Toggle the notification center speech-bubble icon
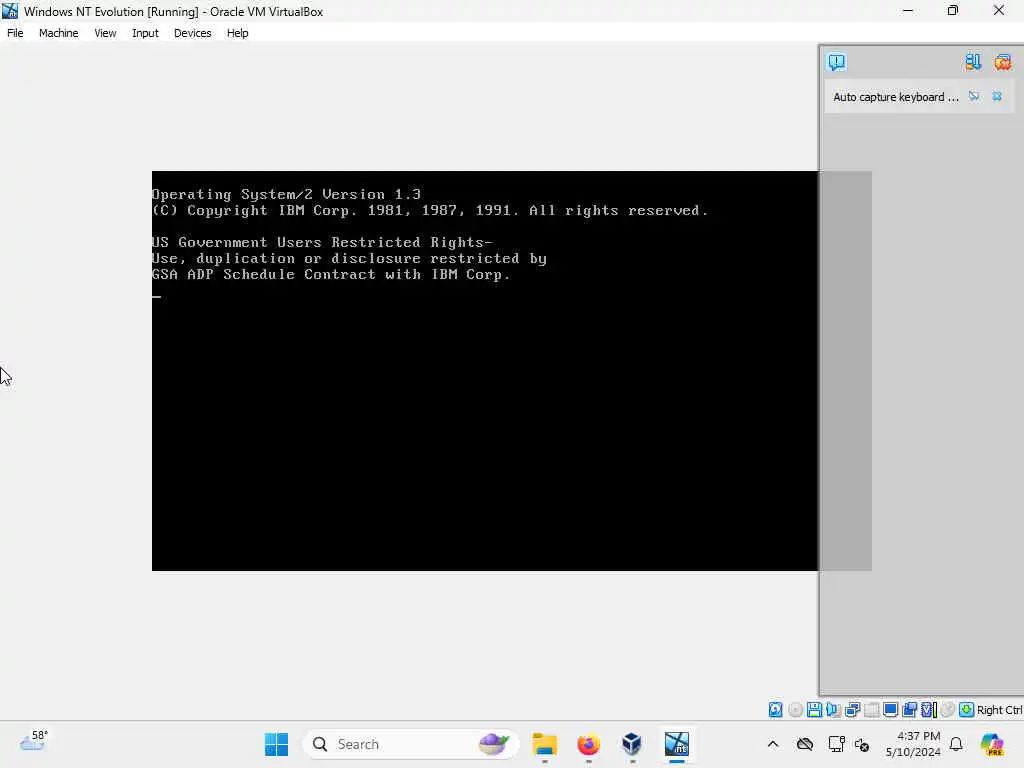The image size is (1024, 768). [x=837, y=62]
